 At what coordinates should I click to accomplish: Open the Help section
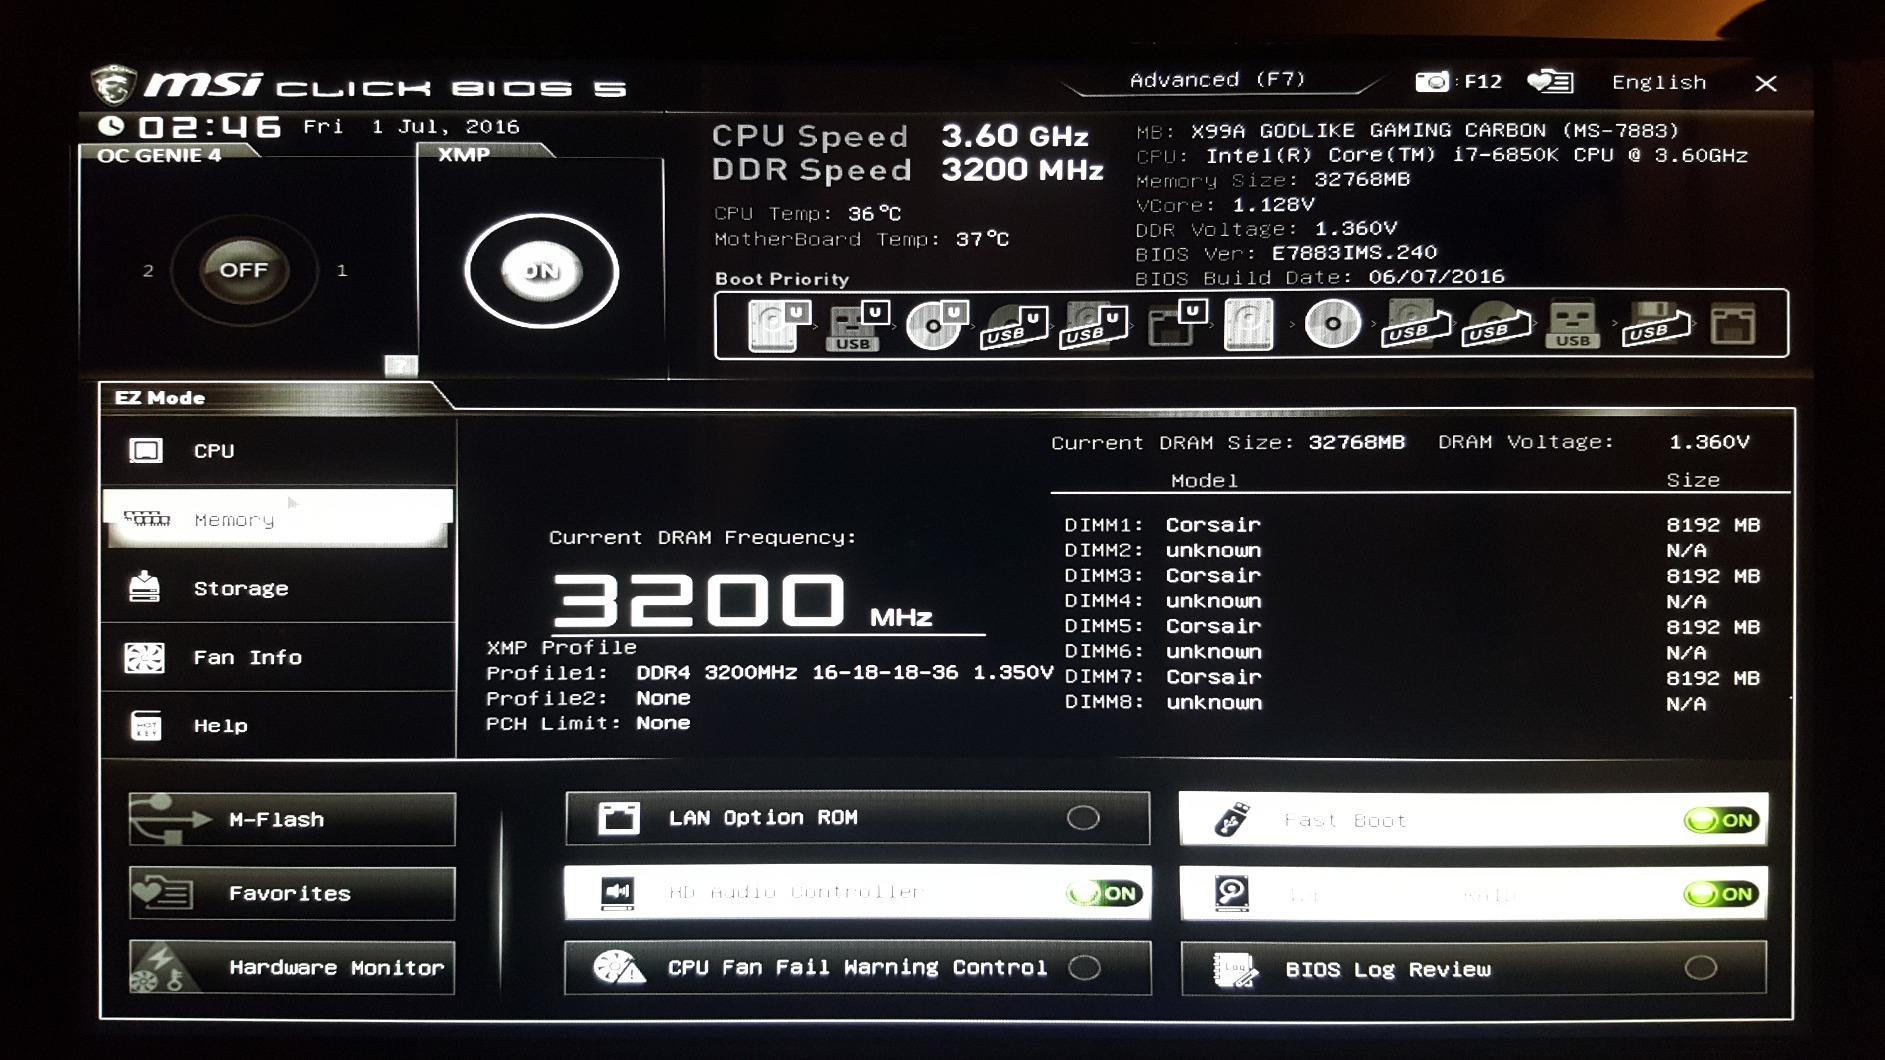278,725
